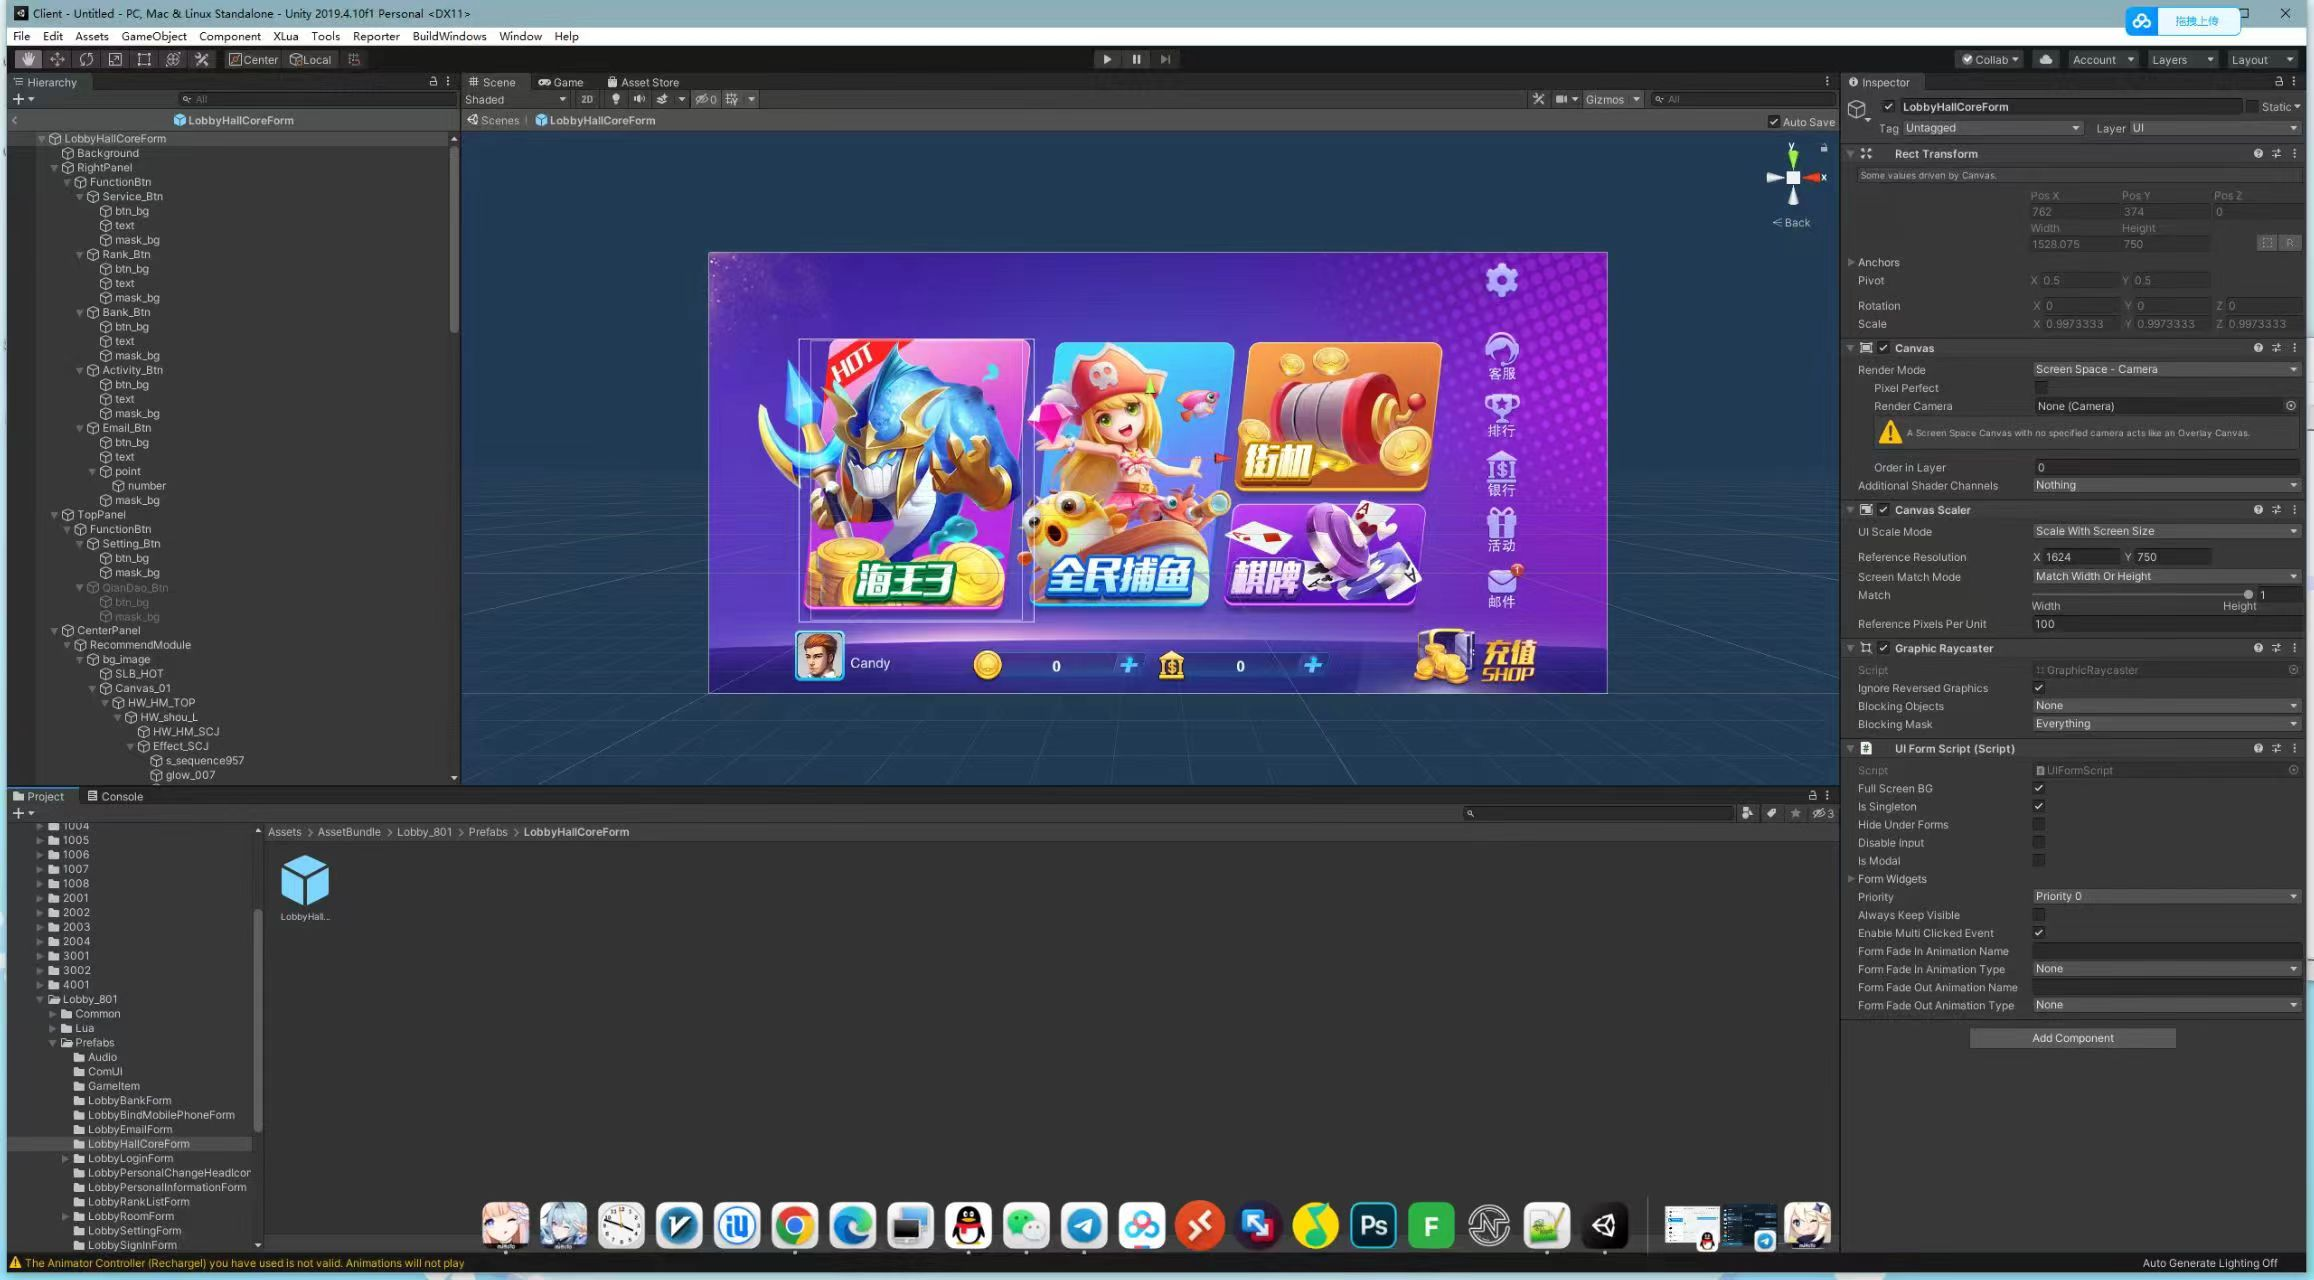
Task: Click Add Component button
Action: pyautogui.click(x=2071, y=1037)
